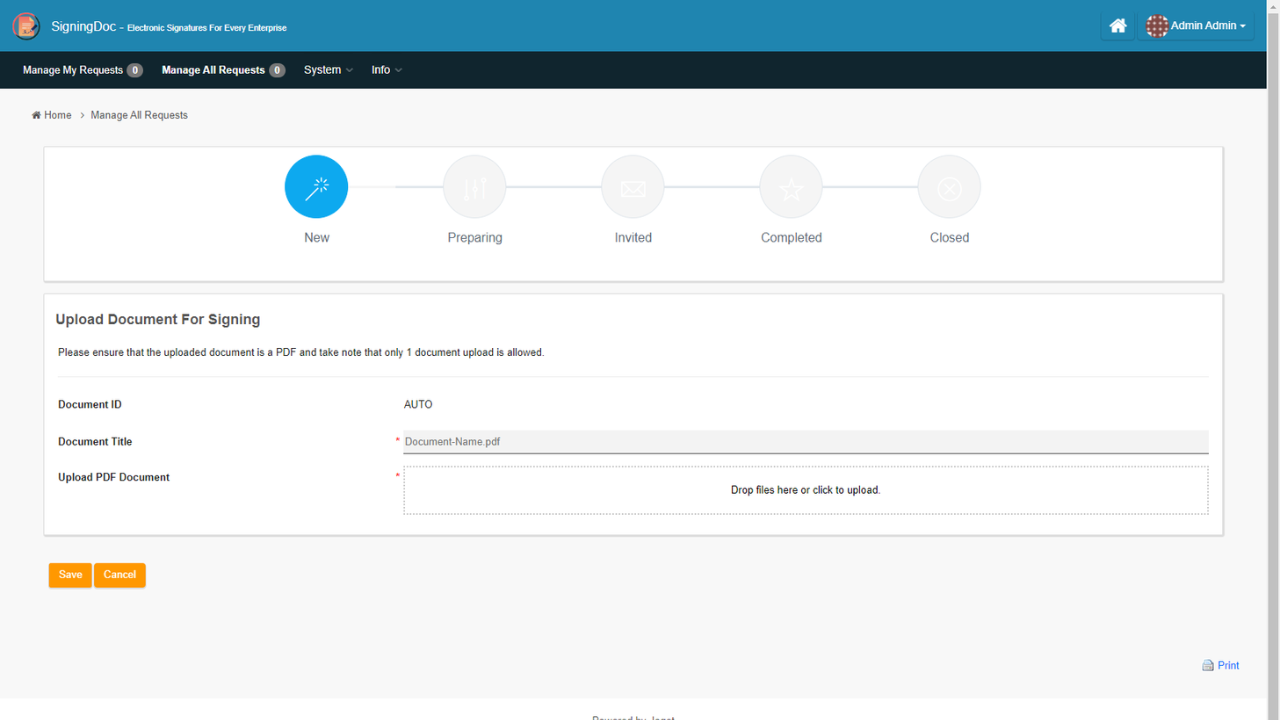Image resolution: width=1280 pixels, height=720 pixels.
Task: Follow the Home breadcrumb link
Action: [x=57, y=115]
